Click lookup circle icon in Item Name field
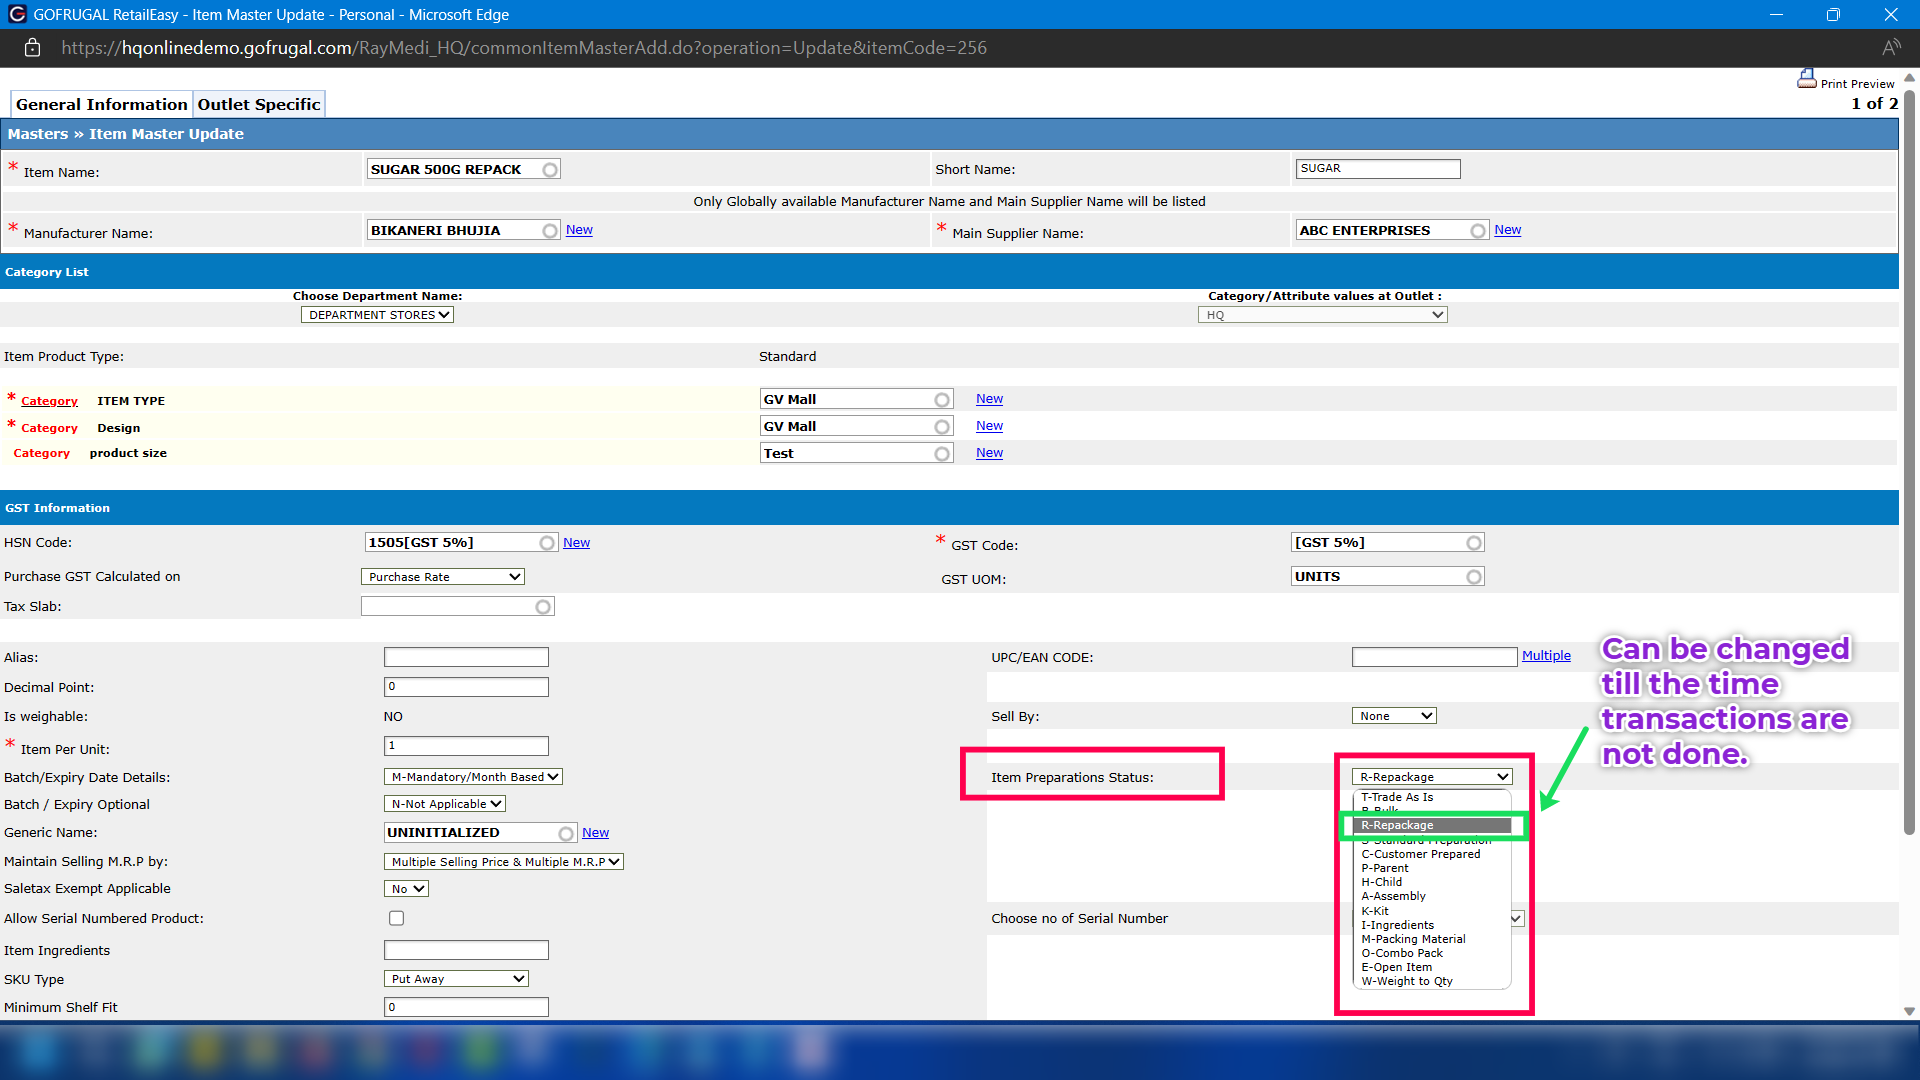 point(550,170)
